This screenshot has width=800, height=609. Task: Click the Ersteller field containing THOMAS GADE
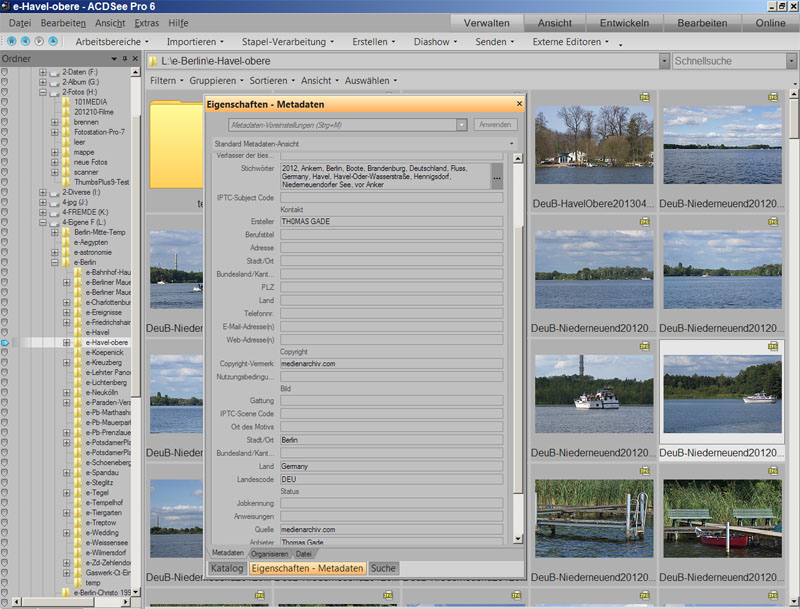[x=391, y=221]
